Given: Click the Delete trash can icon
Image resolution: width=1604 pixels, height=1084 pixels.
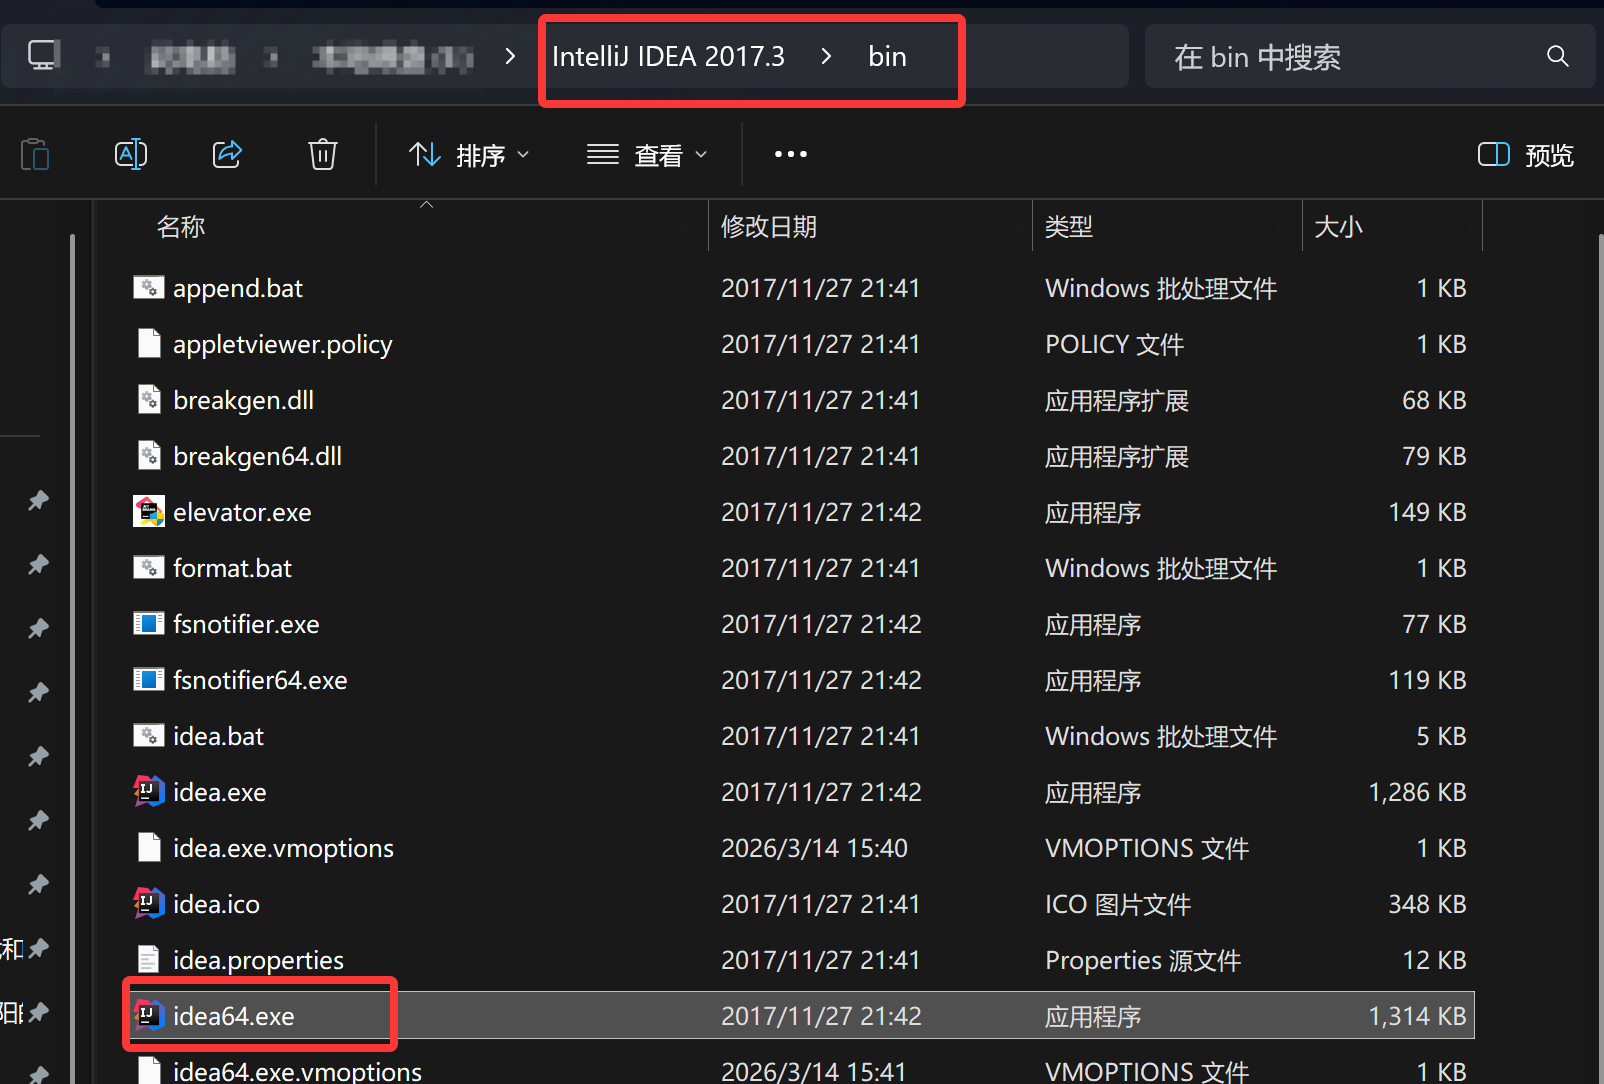Looking at the screenshot, I should pyautogui.click(x=322, y=154).
